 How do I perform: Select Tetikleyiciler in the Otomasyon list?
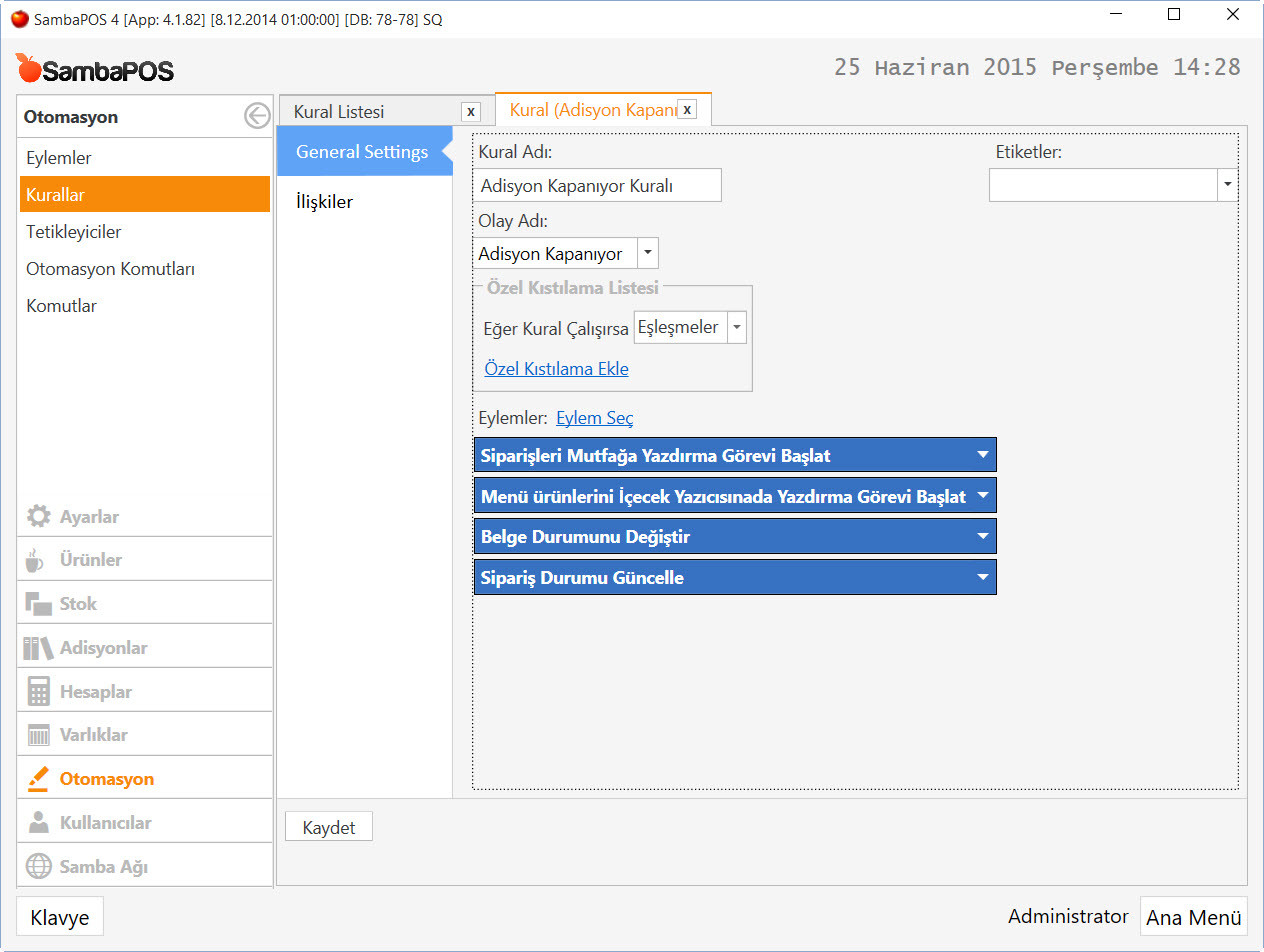point(74,232)
